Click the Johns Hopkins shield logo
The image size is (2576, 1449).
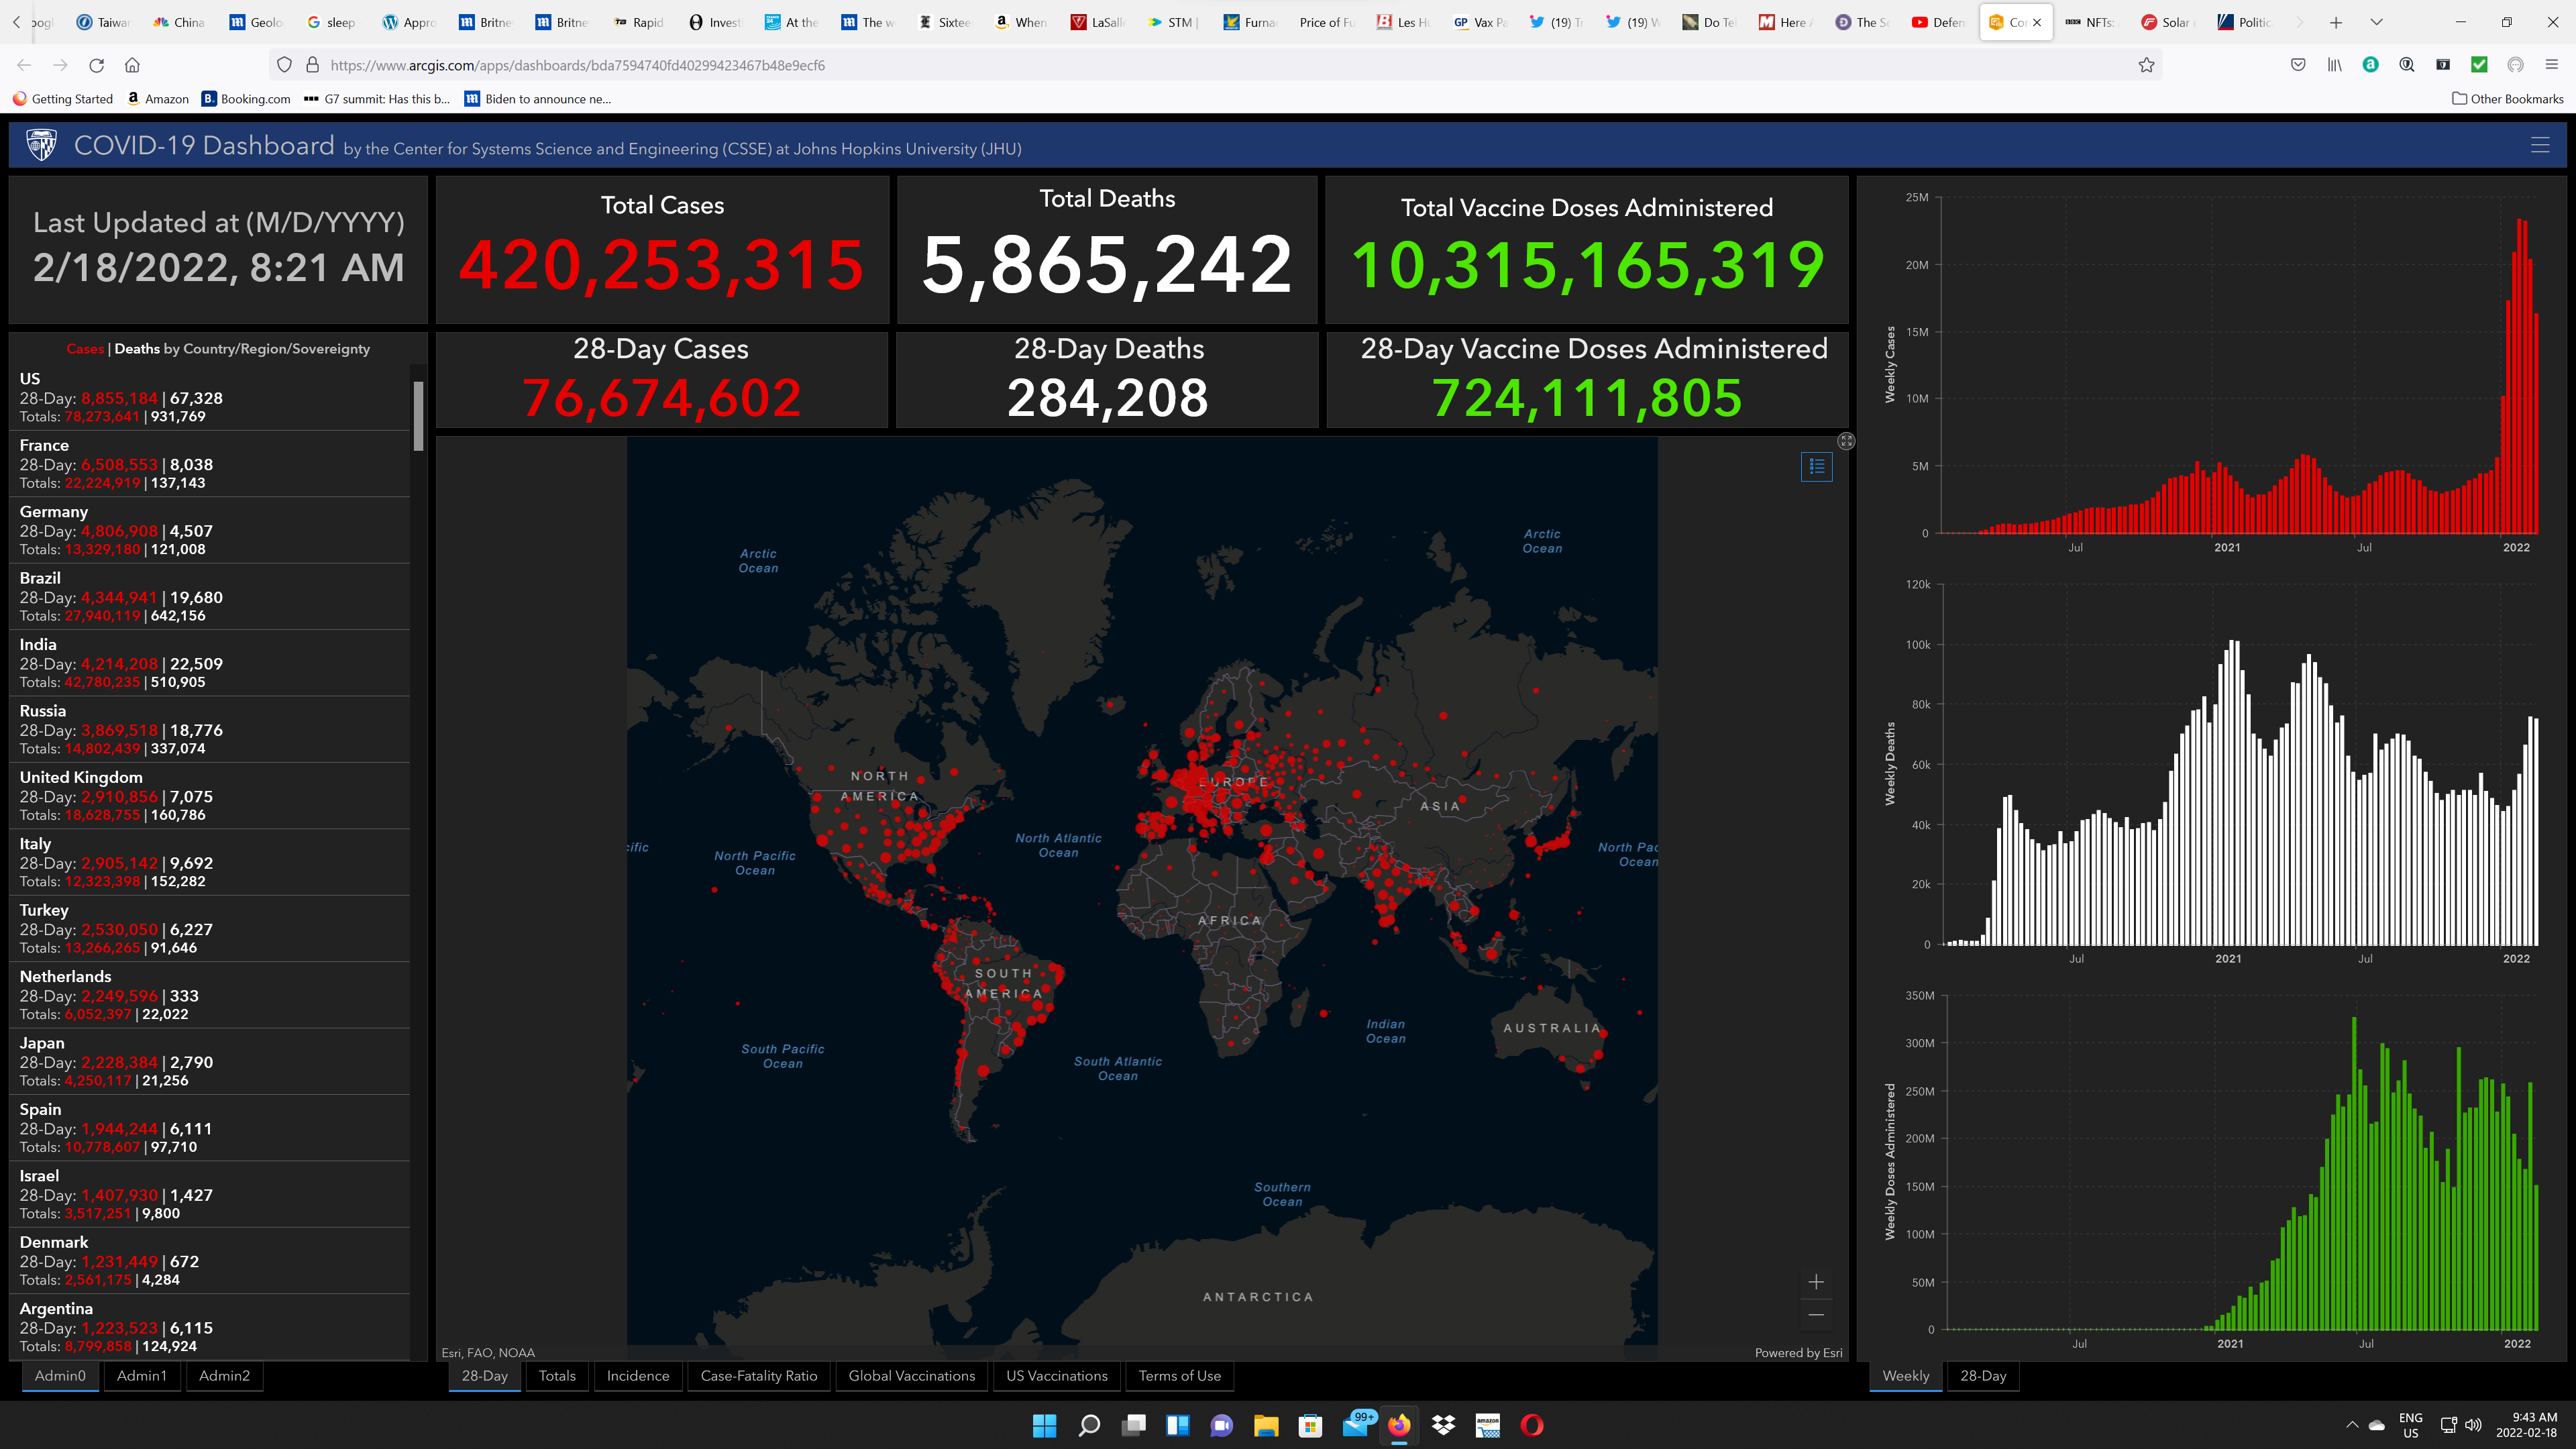pyautogui.click(x=41, y=146)
